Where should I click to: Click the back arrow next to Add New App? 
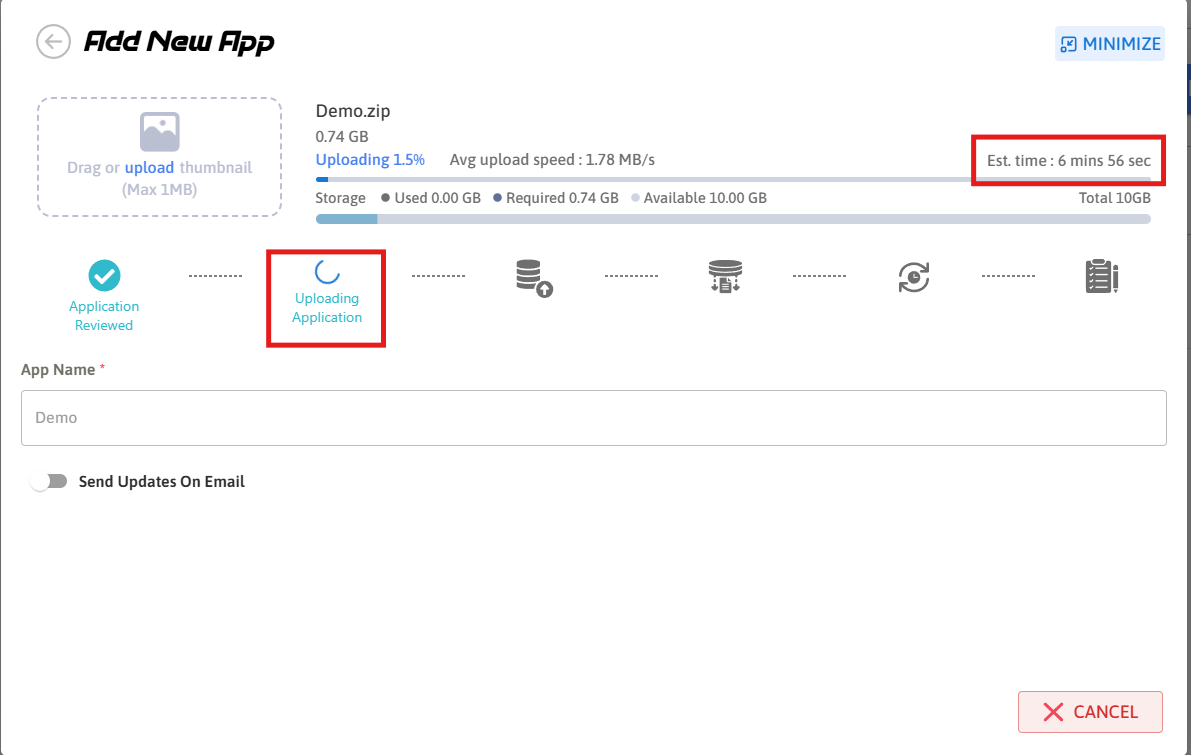pos(53,42)
